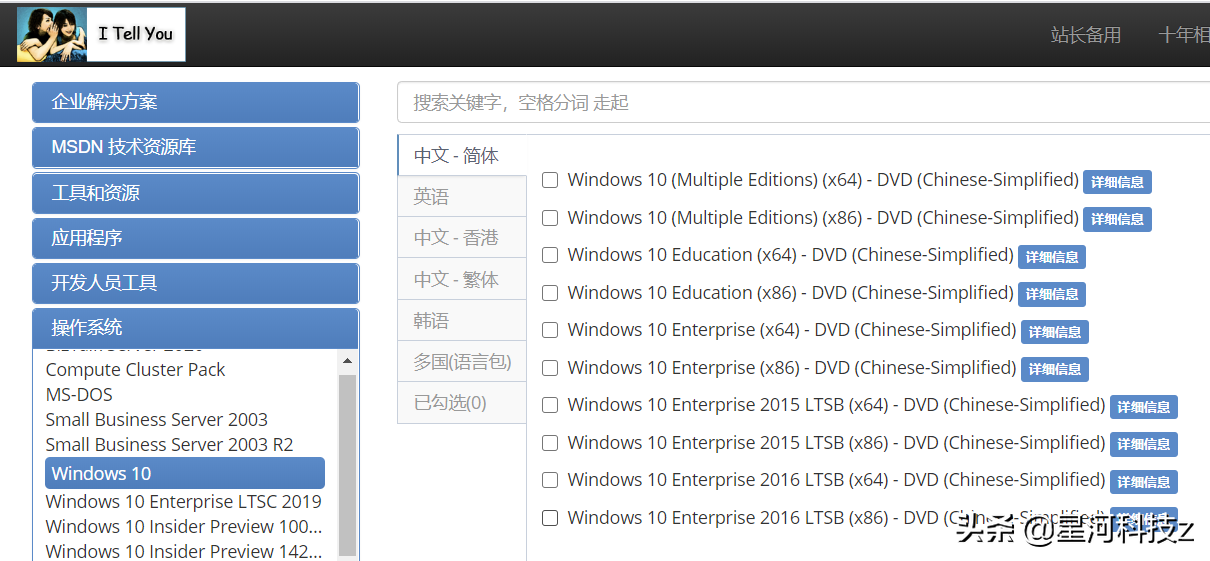Click the OS list scrollbar track
The width and height of the screenshot is (1210, 561).
click(348, 465)
